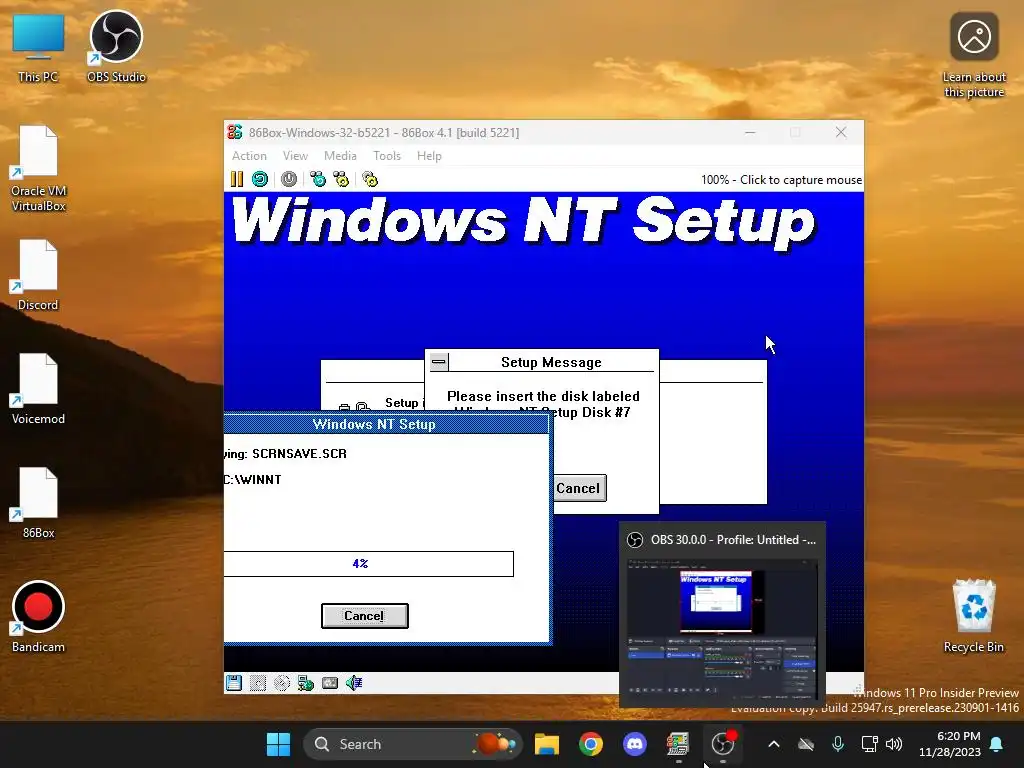Open Discord from the taskbar

pyautogui.click(x=634, y=744)
